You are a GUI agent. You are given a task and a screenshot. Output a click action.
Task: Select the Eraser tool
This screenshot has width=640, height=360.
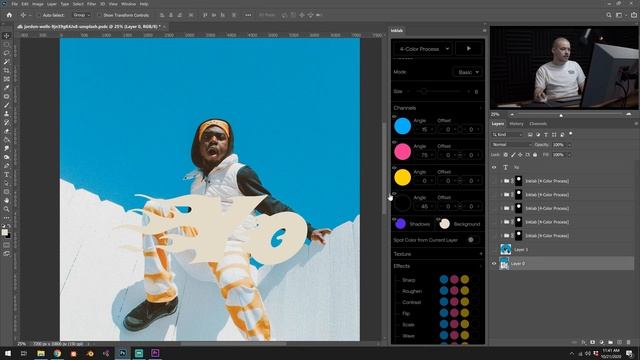pos(6,131)
